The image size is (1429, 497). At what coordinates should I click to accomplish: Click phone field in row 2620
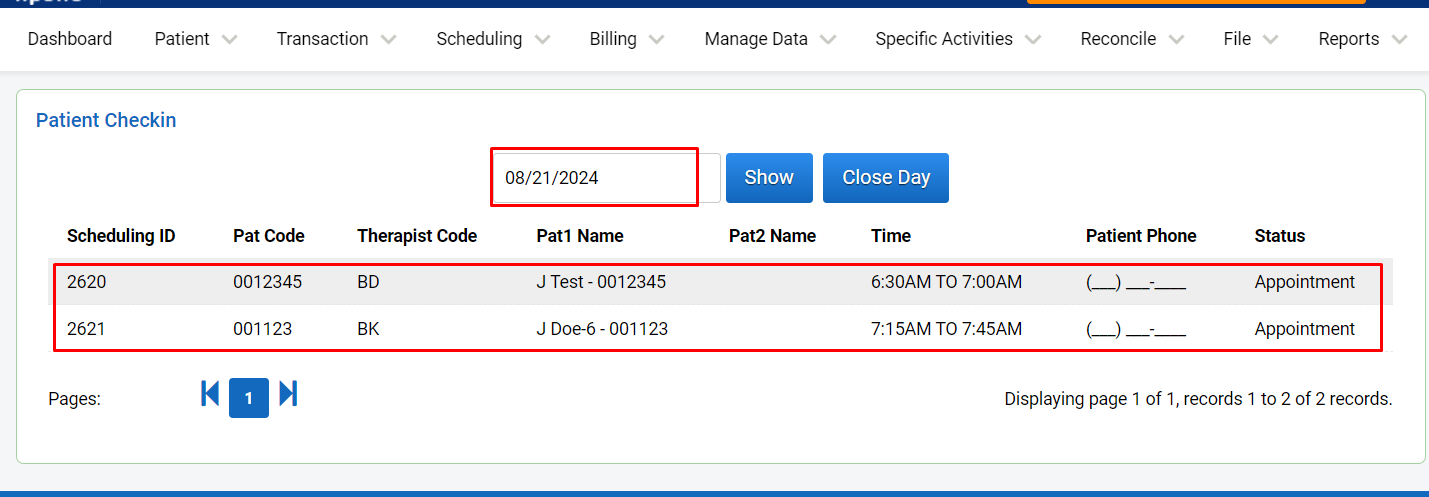click(x=1136, y=282)
